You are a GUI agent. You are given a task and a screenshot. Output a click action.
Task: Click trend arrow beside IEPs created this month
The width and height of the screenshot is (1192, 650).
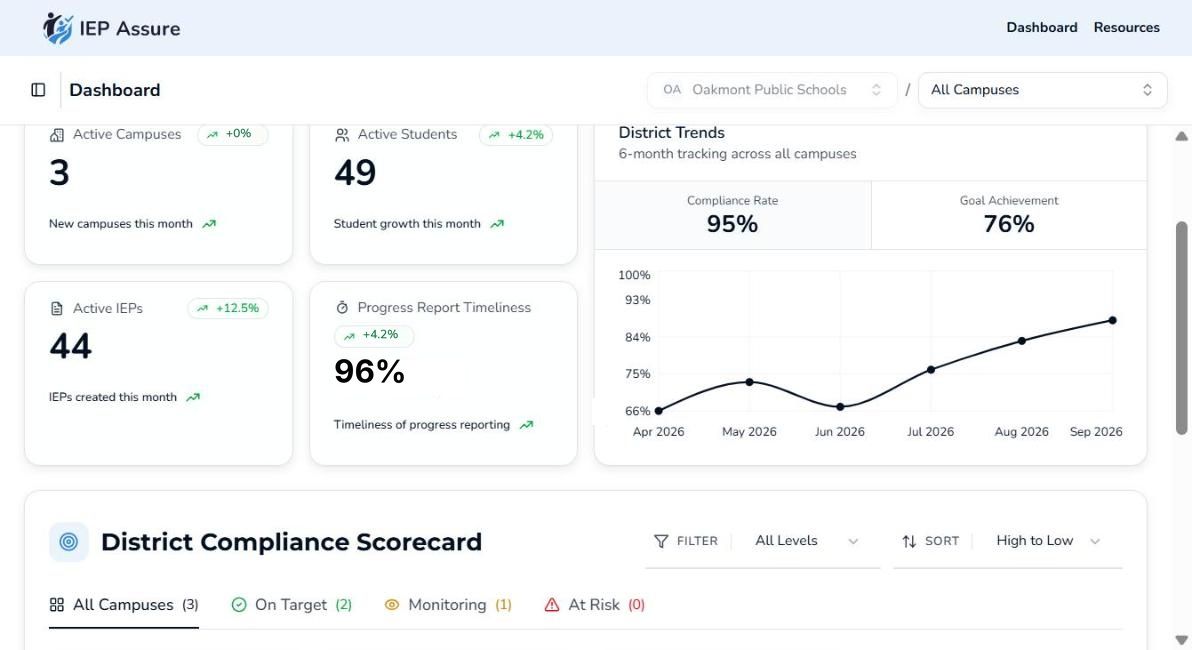pos(193,397)
